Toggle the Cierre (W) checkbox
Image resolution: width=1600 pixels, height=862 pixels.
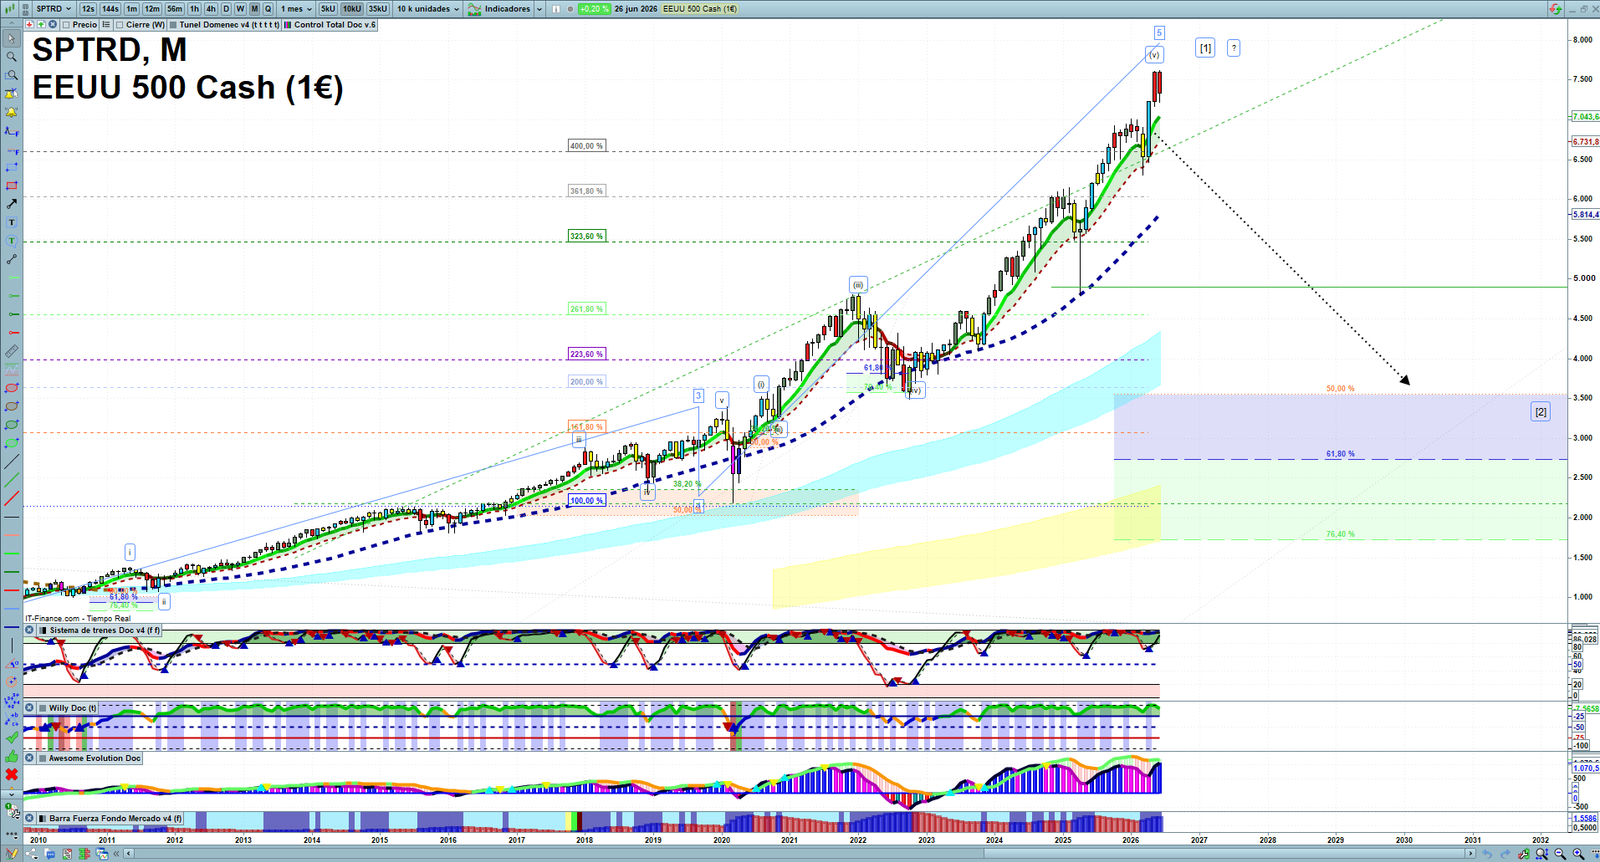(119, 24)
